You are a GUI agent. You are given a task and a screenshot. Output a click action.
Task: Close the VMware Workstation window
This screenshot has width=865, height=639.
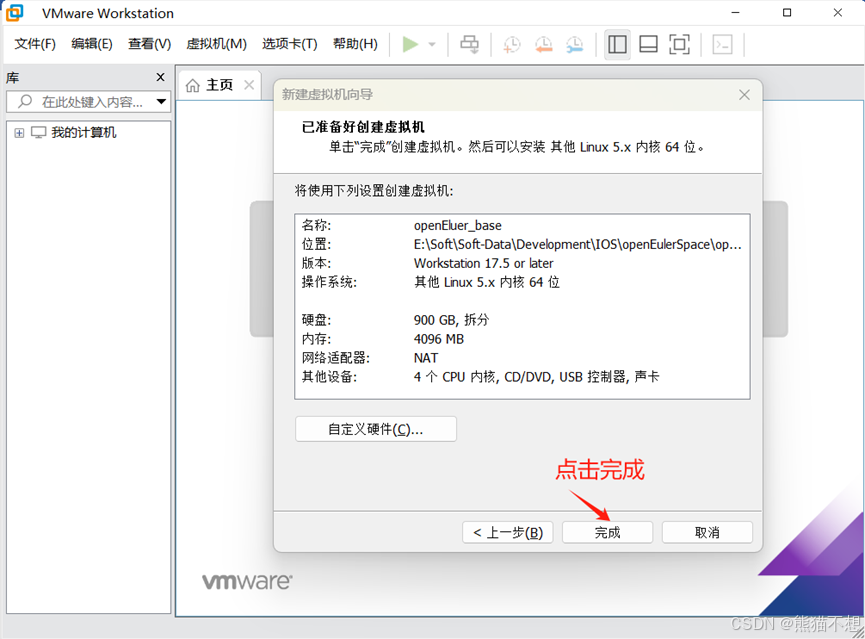[x=837, y=13]
